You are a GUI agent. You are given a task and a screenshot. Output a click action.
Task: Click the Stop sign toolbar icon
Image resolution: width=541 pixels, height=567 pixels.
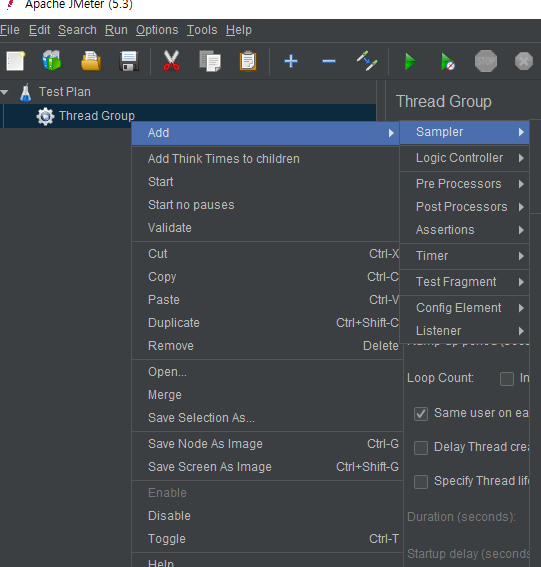[x=486, y=61]
